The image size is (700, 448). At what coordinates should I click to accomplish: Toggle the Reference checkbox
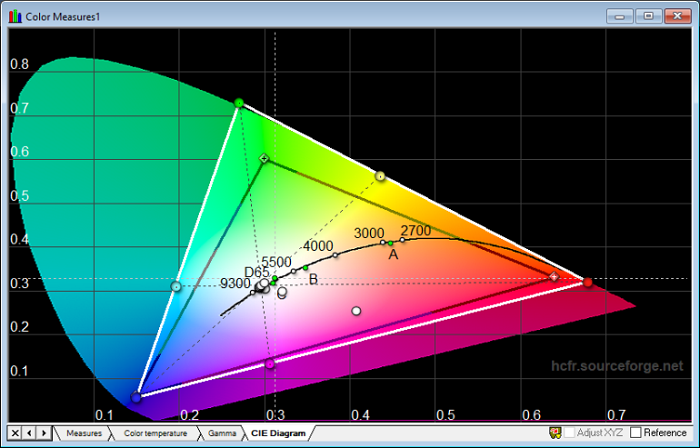coord(635,432)
